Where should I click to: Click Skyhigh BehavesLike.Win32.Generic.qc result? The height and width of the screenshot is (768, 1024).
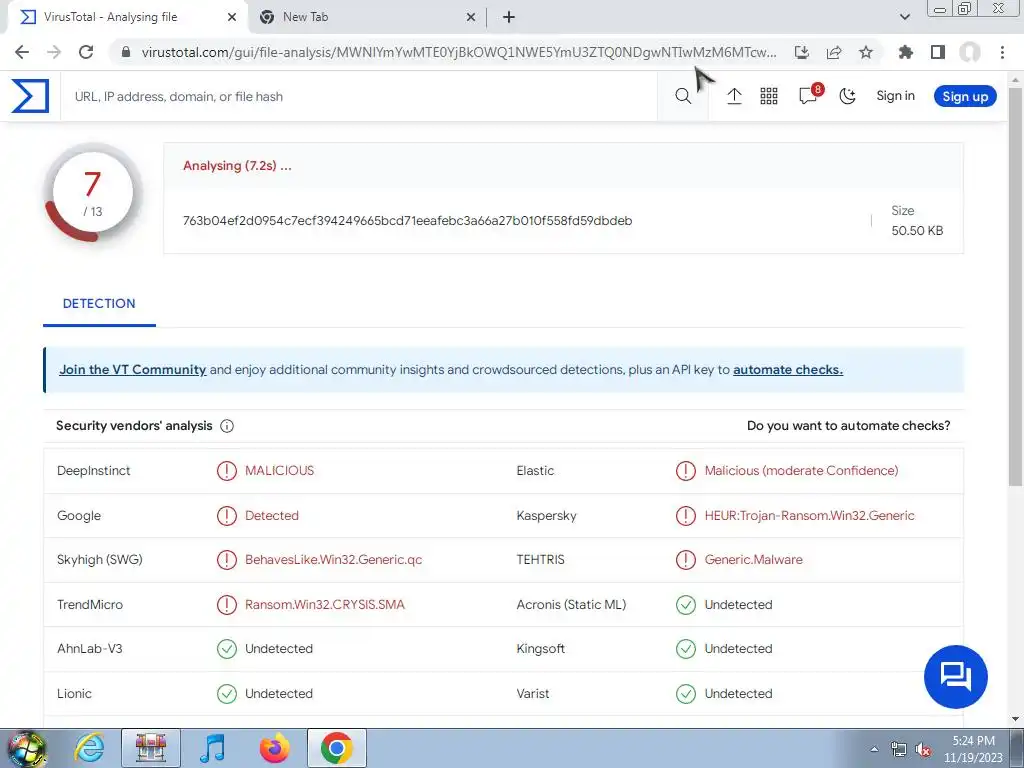(333, 560)
